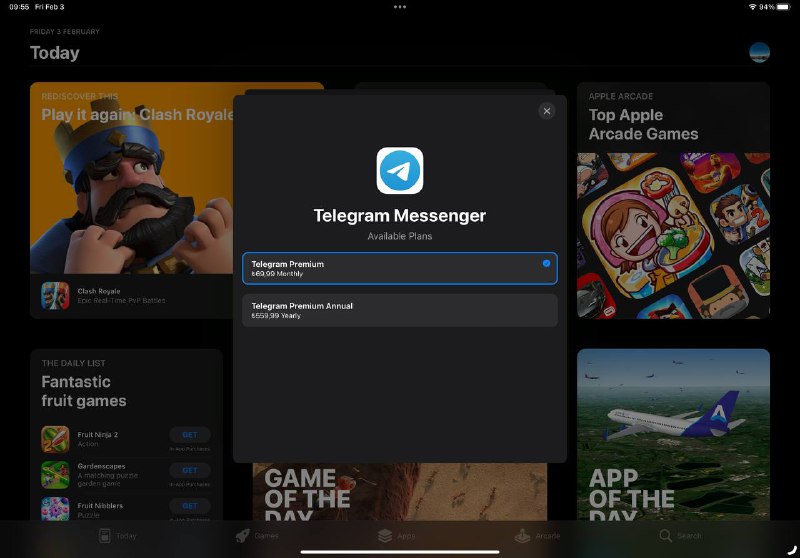Tap the Wi-Fi status icon

click(753, 7)
